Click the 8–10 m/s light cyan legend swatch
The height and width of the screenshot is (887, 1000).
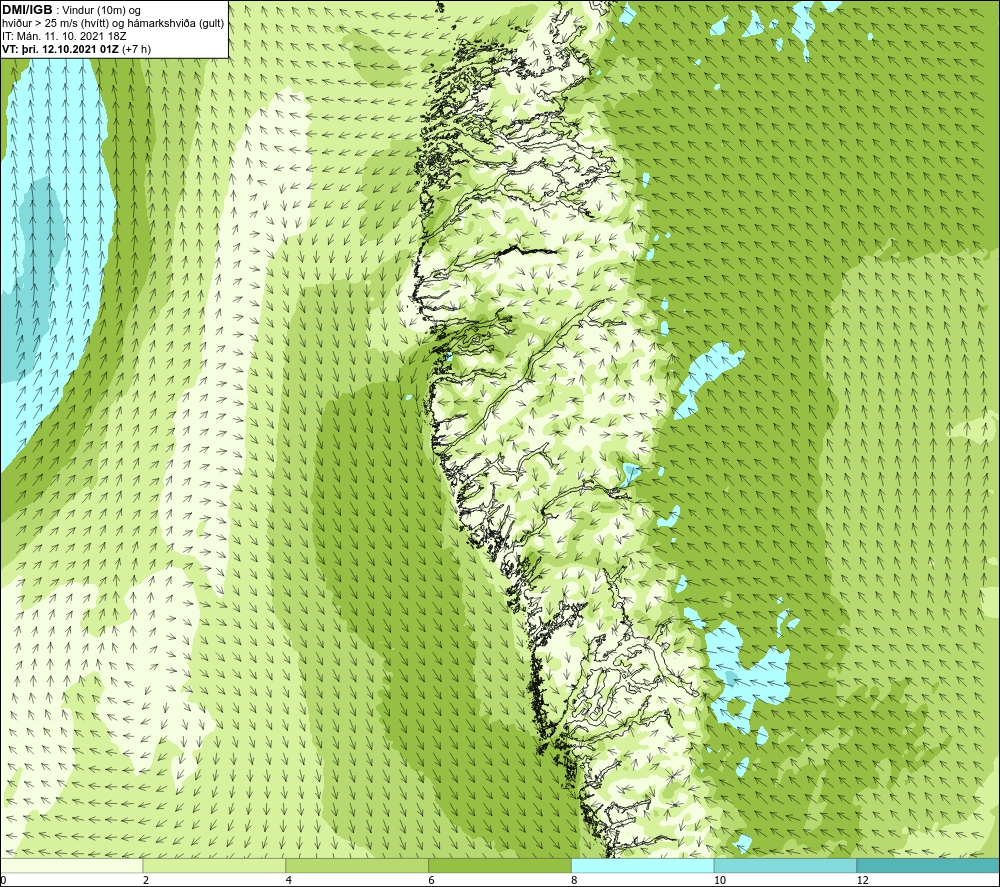click(x=643, y=865)
